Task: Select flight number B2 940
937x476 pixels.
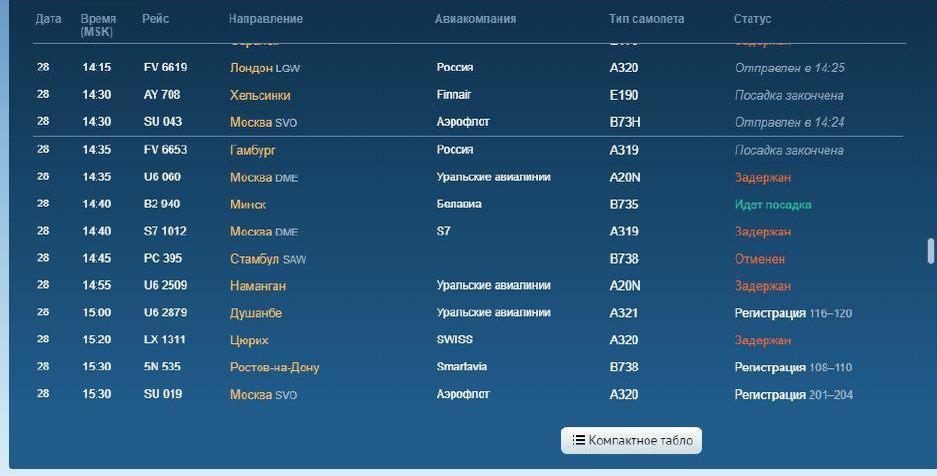Action: 162,204
